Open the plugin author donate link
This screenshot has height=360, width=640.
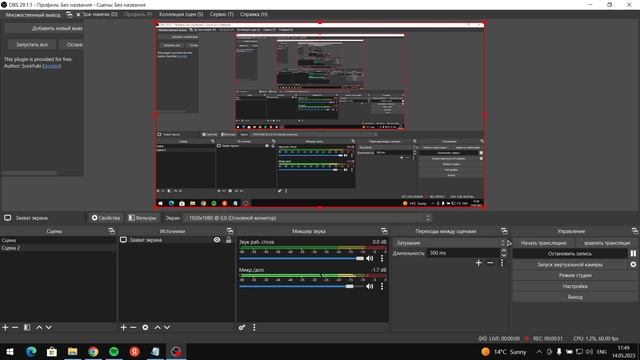pos(51,66)
